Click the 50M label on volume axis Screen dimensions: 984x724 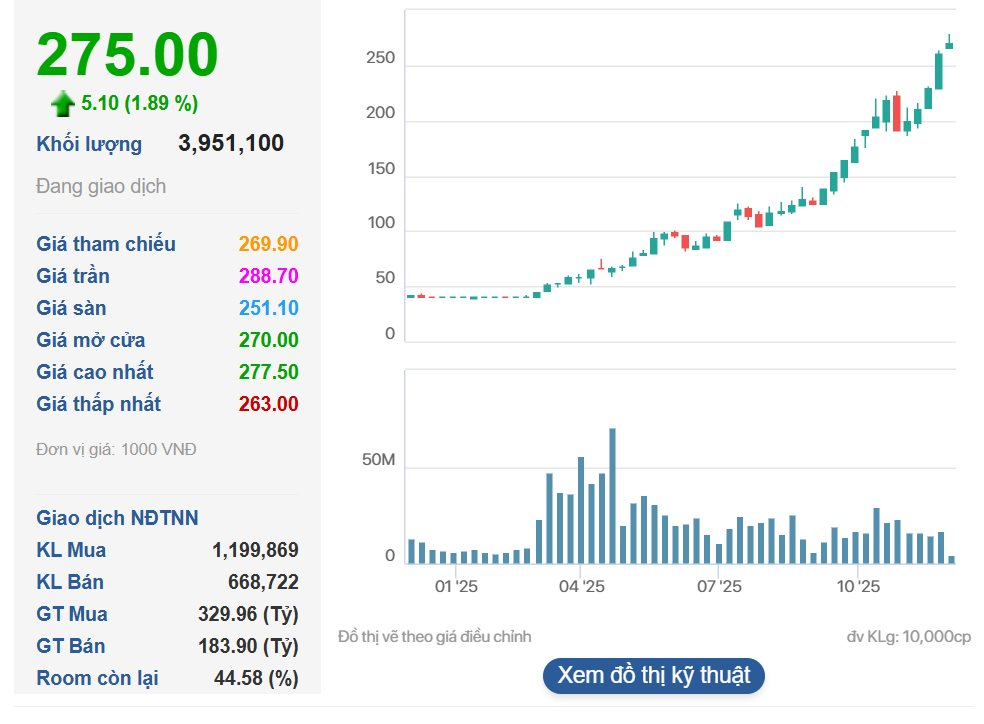(378, 461)
